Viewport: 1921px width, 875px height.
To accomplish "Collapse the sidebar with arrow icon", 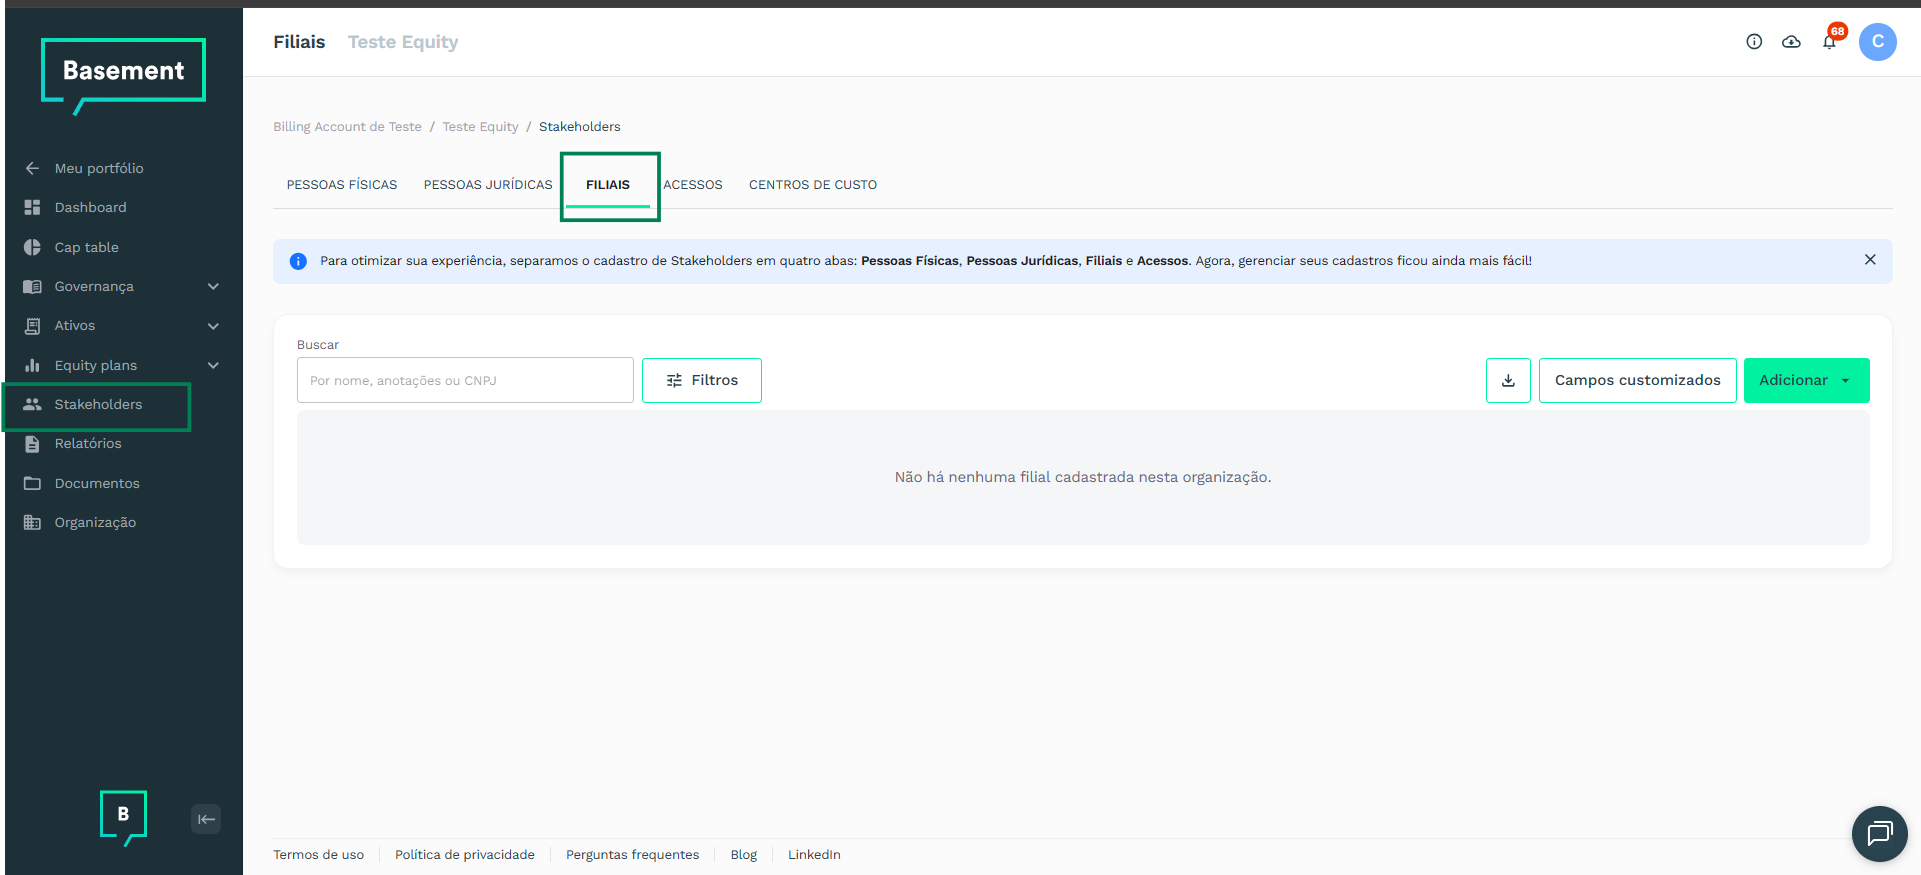I will pos(206,819).
